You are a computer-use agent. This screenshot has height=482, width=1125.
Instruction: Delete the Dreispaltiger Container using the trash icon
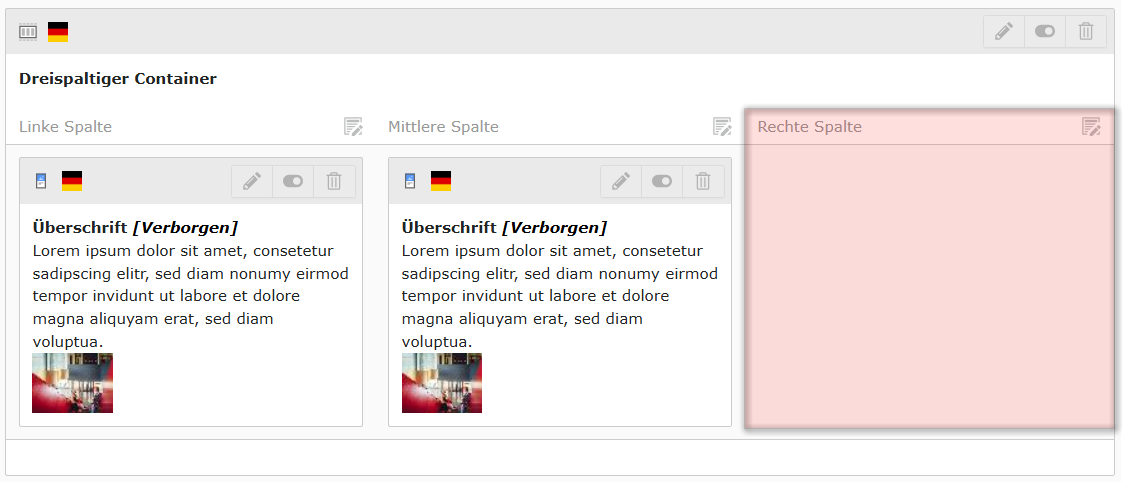point(1086,32)
